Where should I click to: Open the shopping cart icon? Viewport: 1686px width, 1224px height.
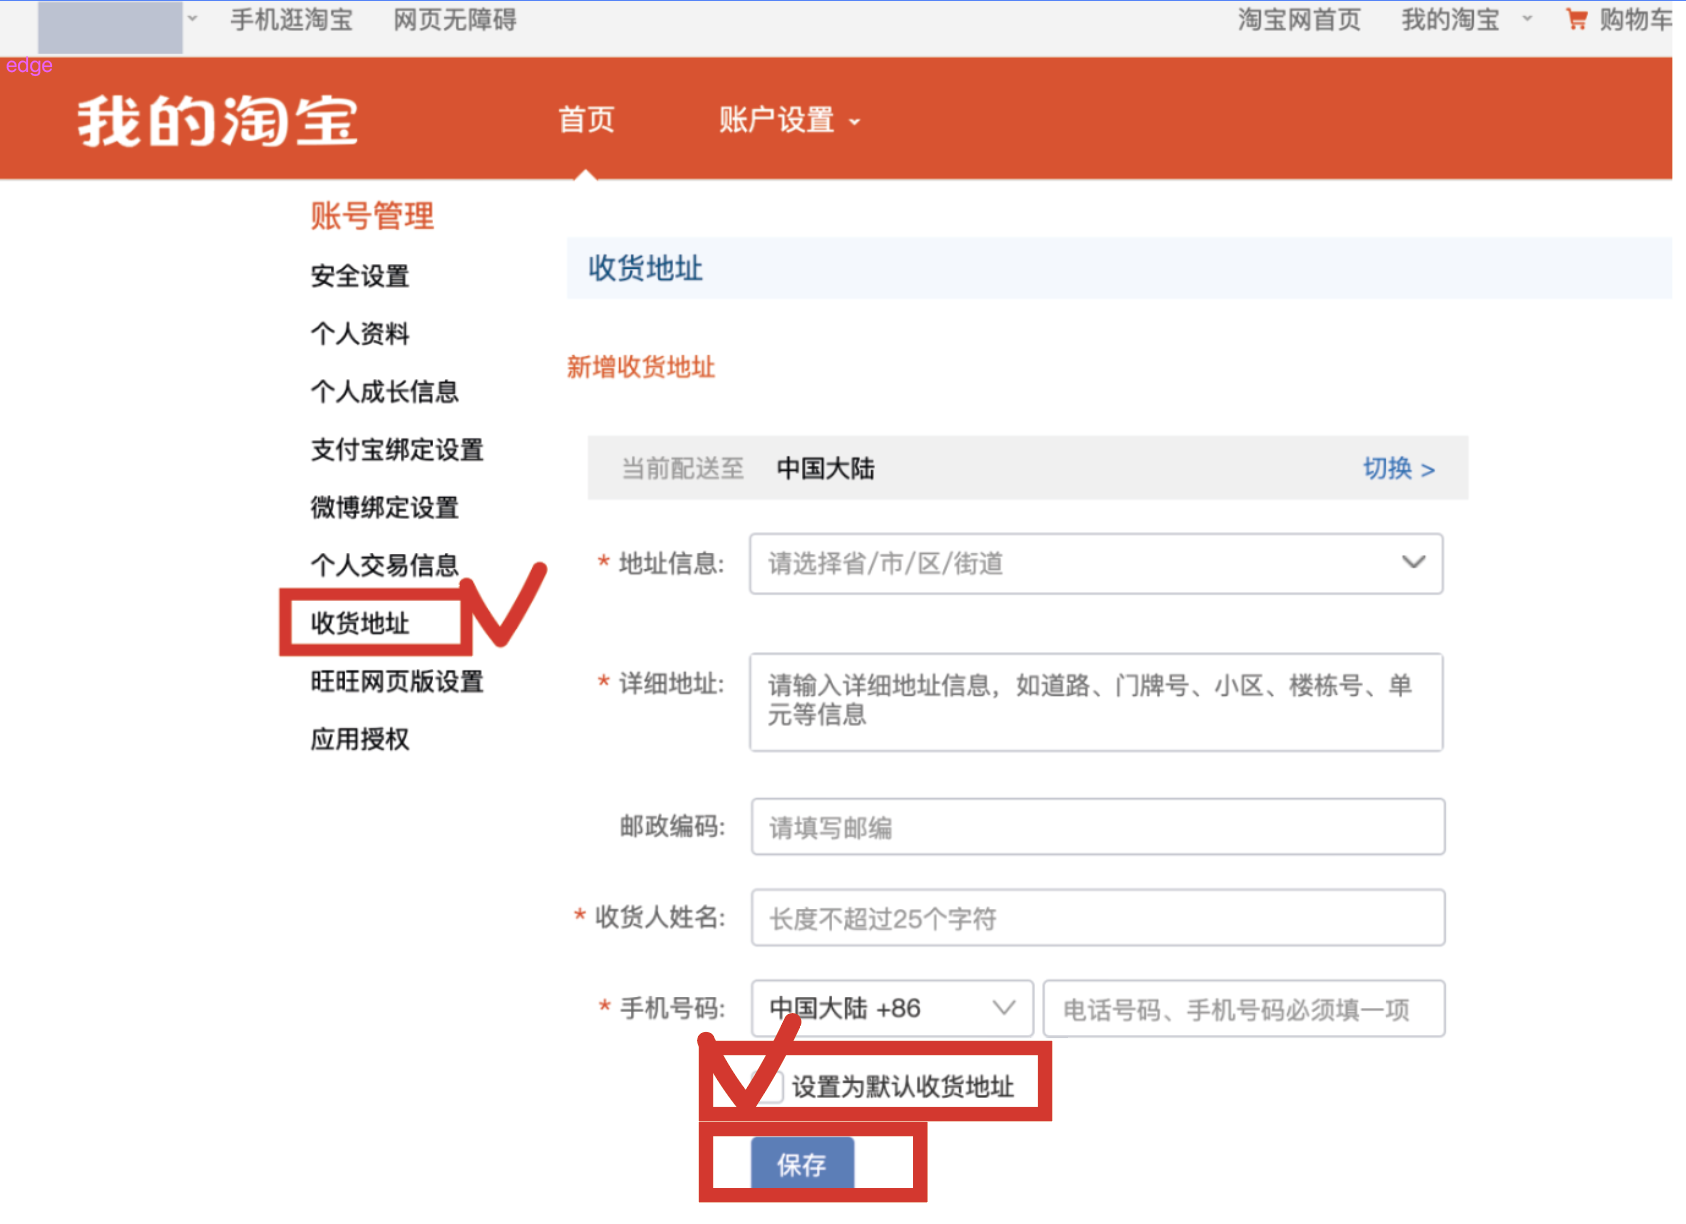[x=1576, y=19]
